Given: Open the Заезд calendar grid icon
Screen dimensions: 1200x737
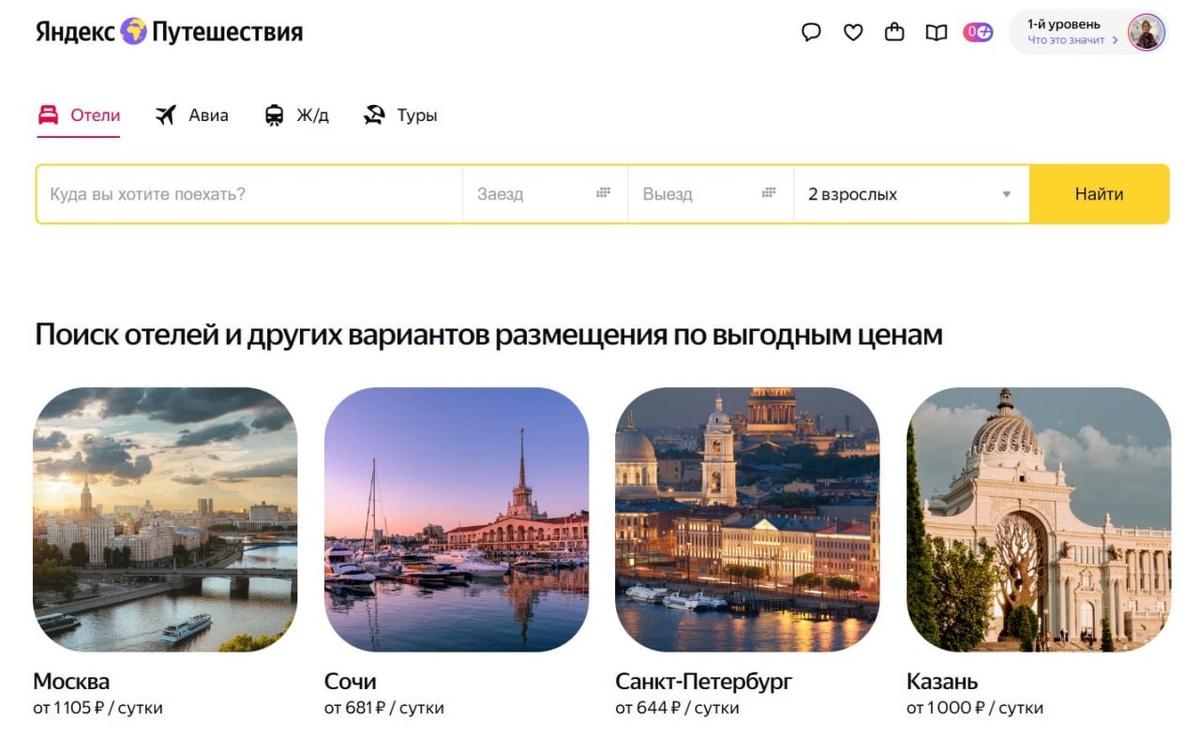Looking at the screenshot, I should 603,193.
